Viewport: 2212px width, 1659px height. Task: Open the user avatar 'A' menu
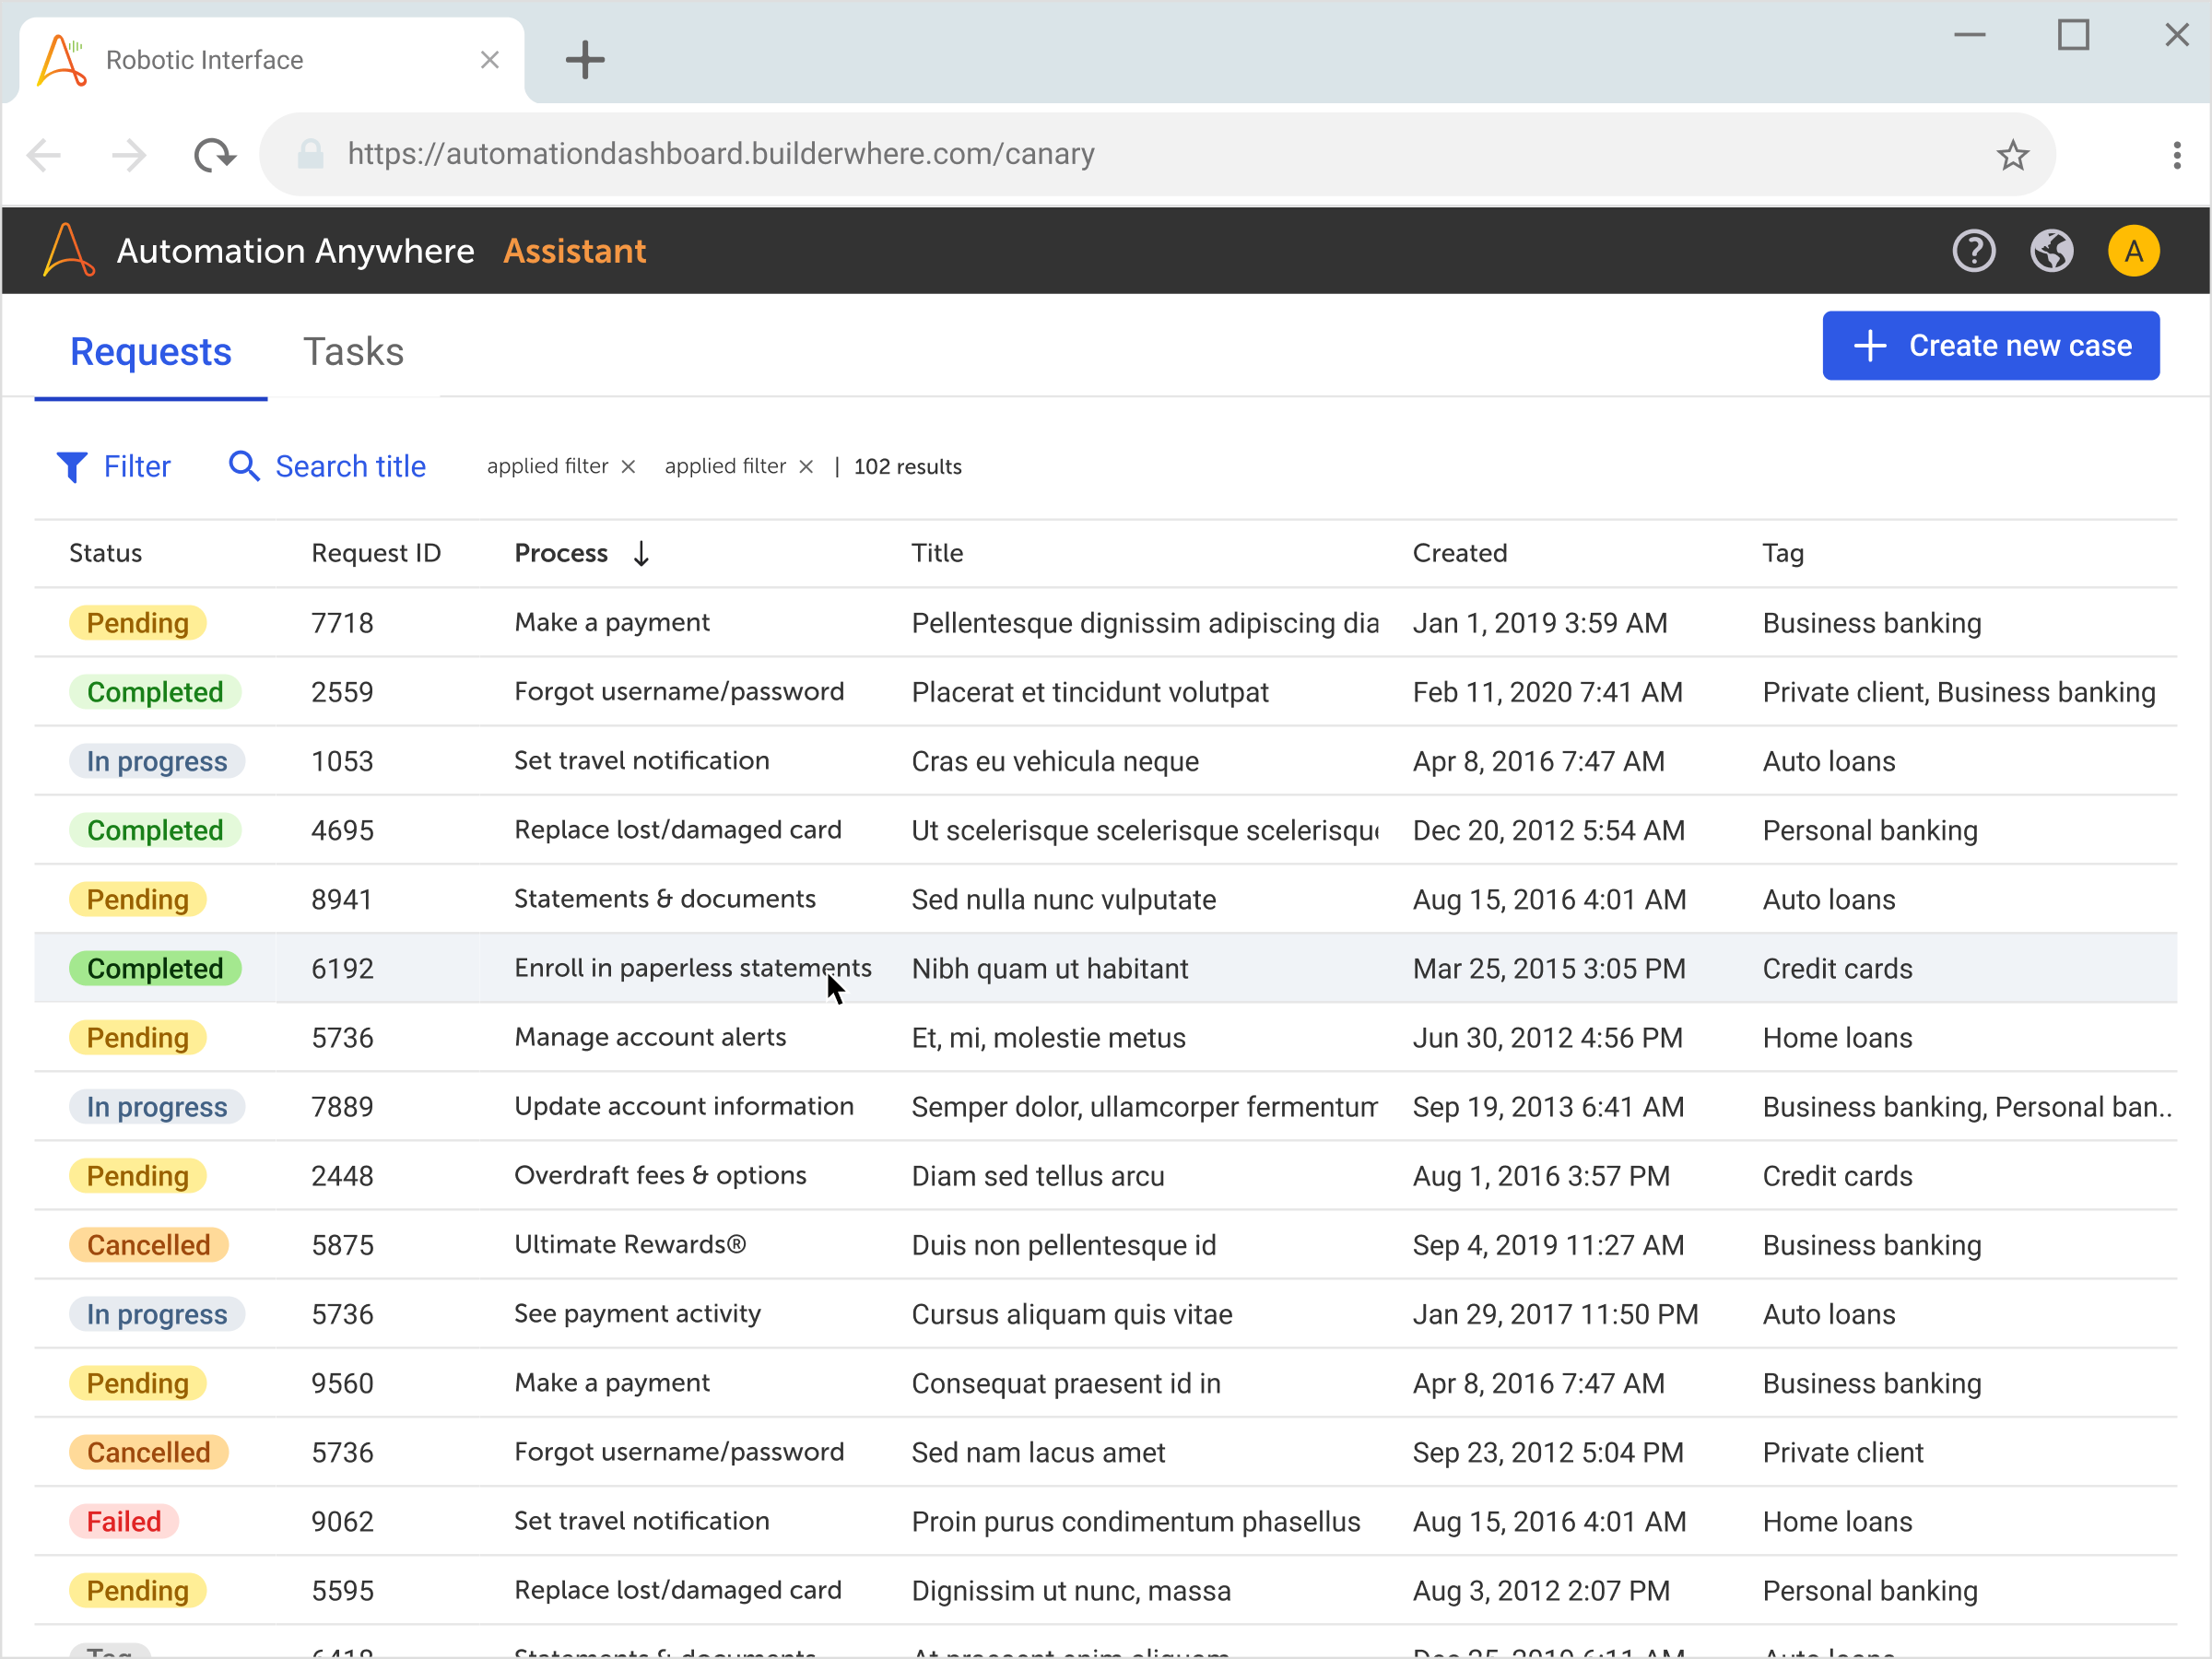(2132, 251)
